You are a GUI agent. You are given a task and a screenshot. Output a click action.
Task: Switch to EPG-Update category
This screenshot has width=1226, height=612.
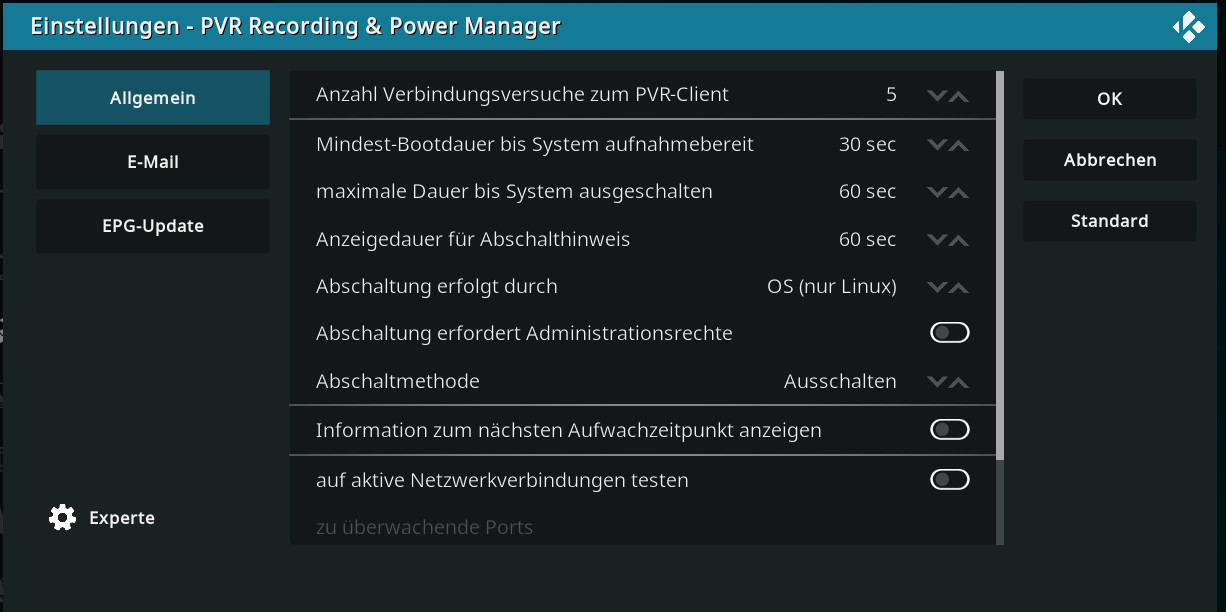point(153,226)
